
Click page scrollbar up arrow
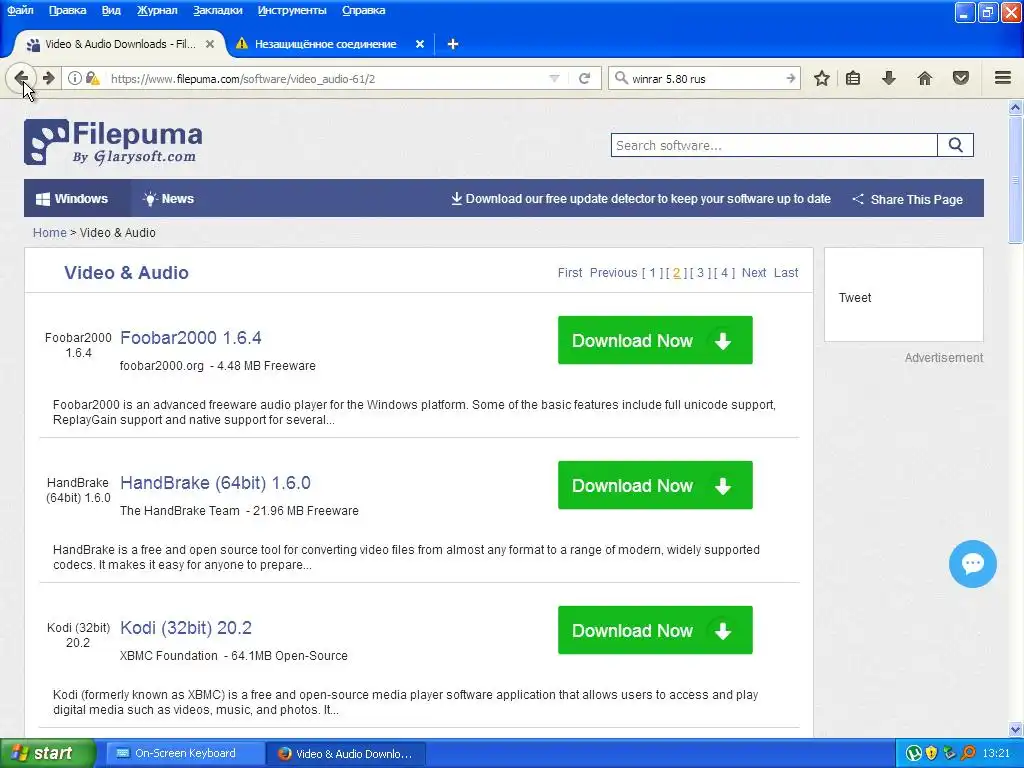tap(1016, 108)
